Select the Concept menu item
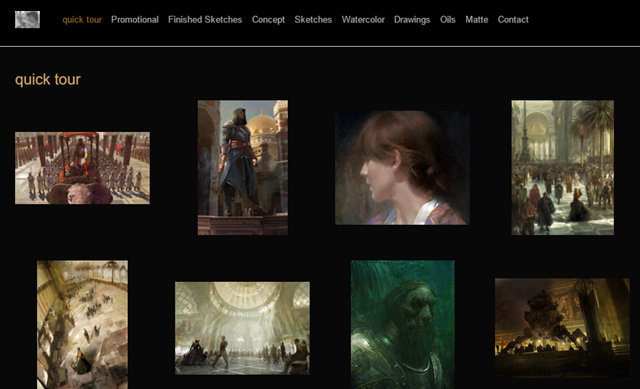 pos(268,20)
